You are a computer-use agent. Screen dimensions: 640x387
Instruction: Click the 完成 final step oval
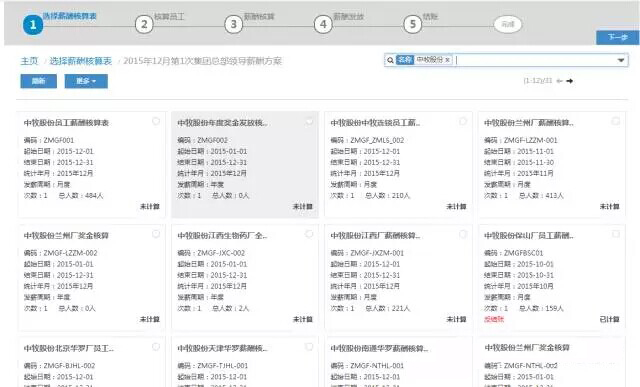point(507,24)
